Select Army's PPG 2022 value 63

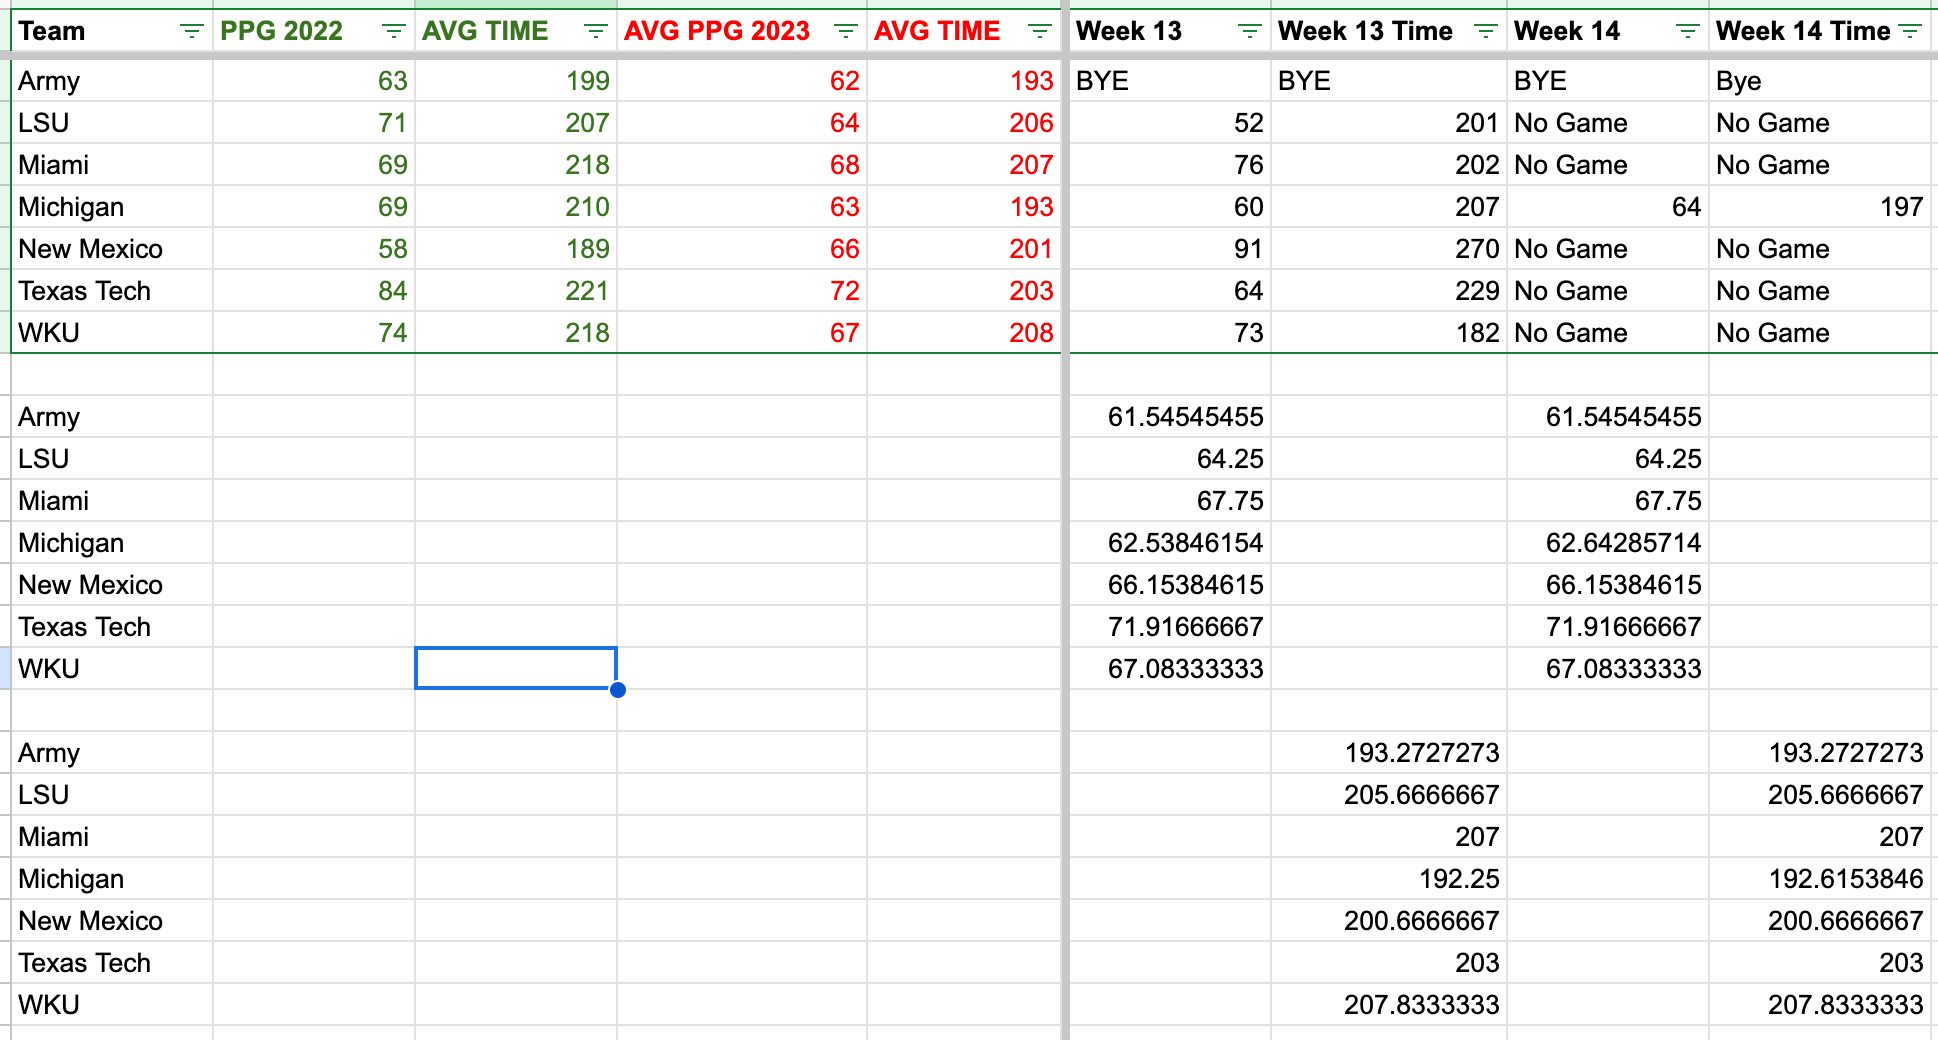tap(314, 81)
